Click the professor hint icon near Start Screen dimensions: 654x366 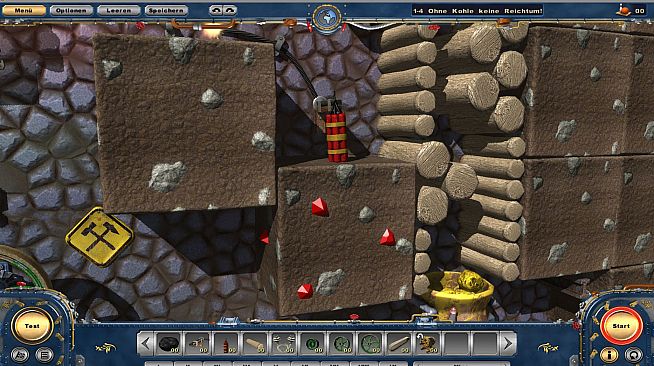(634, 355)
